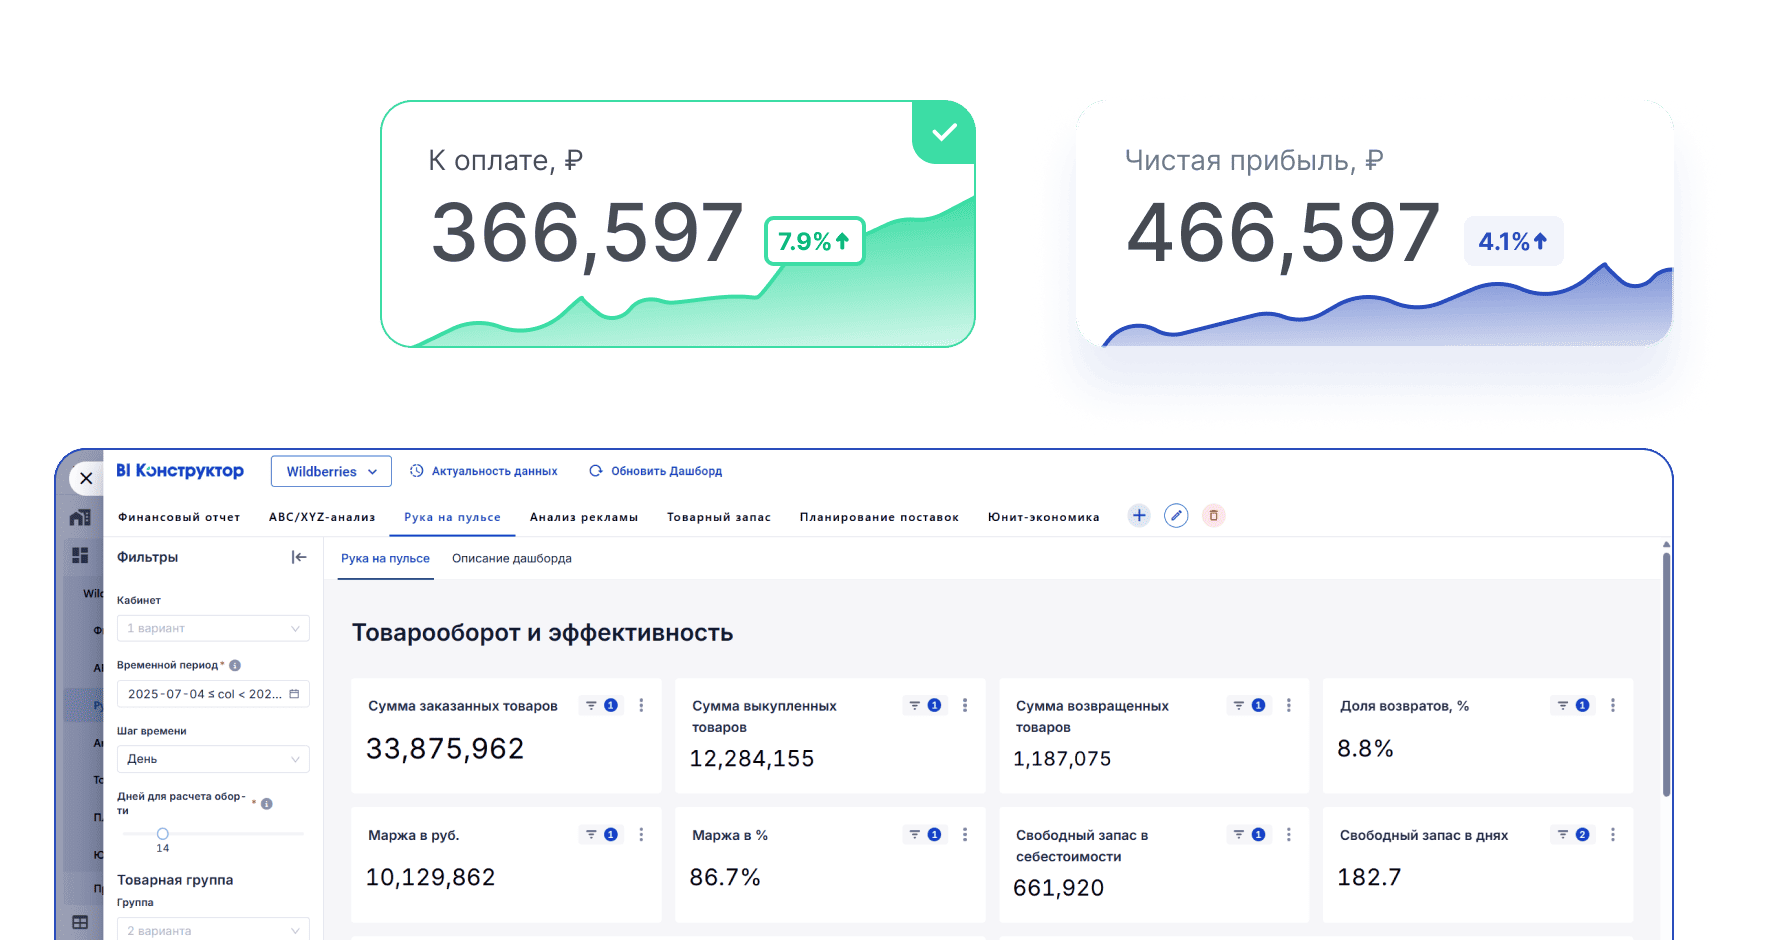Click the days slider handle set to 14

(x=163, y=834)
